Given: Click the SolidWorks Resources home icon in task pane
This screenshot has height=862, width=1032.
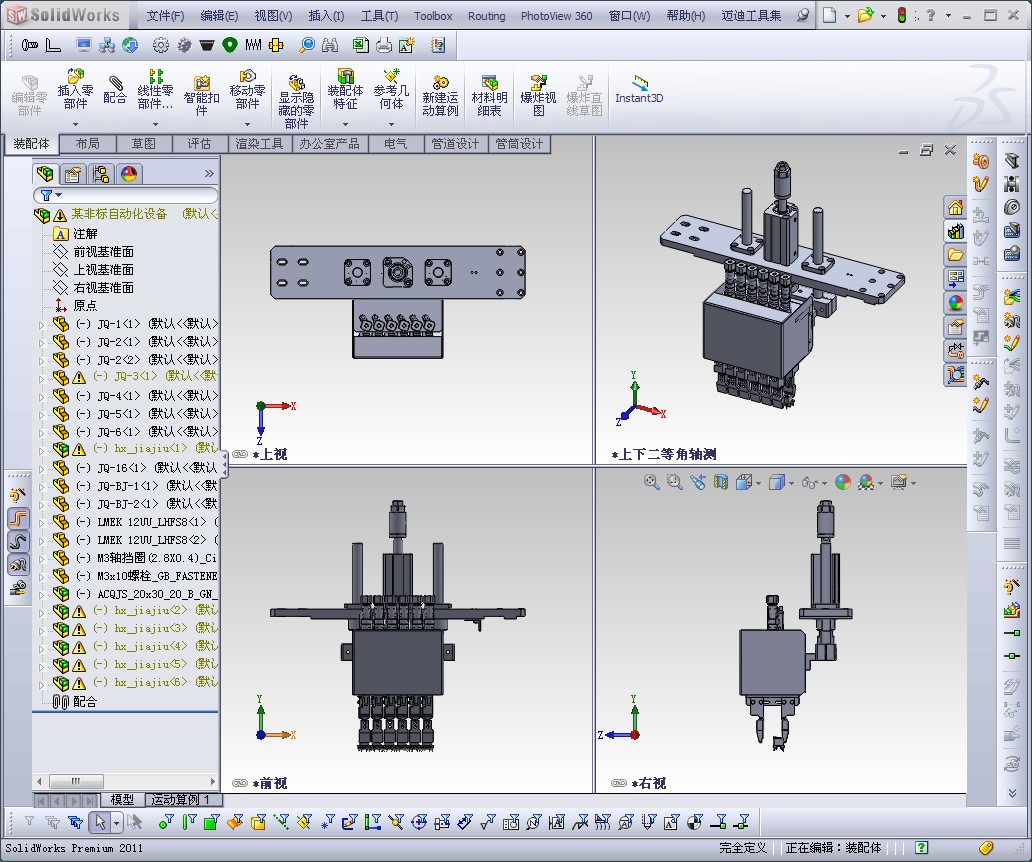Looking at the screenshot, I should (956, 208).
